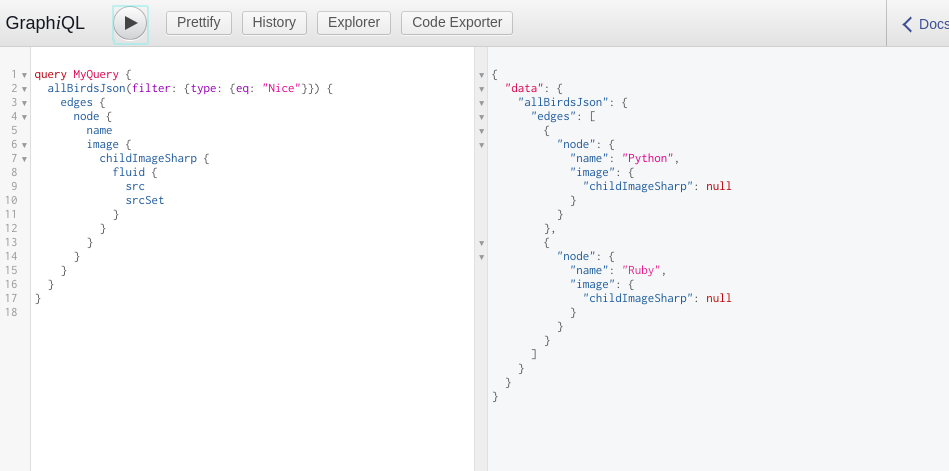Run the query with the play button
Screen dimensions: 949x471
pyautogui.click(x=130, y=24)
